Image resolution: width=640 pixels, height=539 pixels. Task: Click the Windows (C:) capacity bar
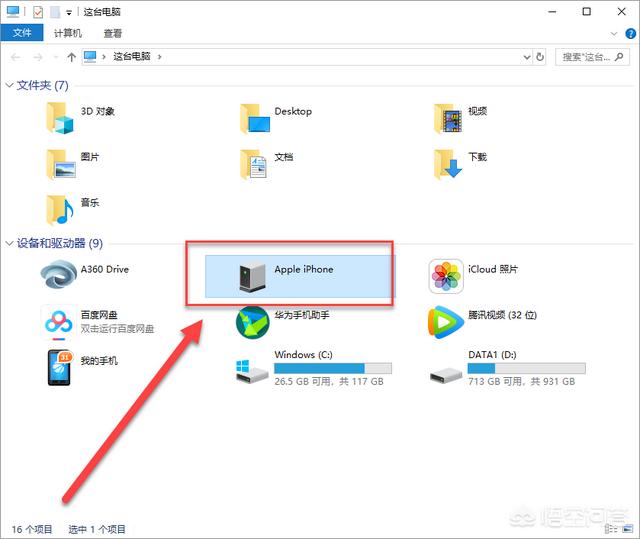pyautogui.click(x=333, y=368)
